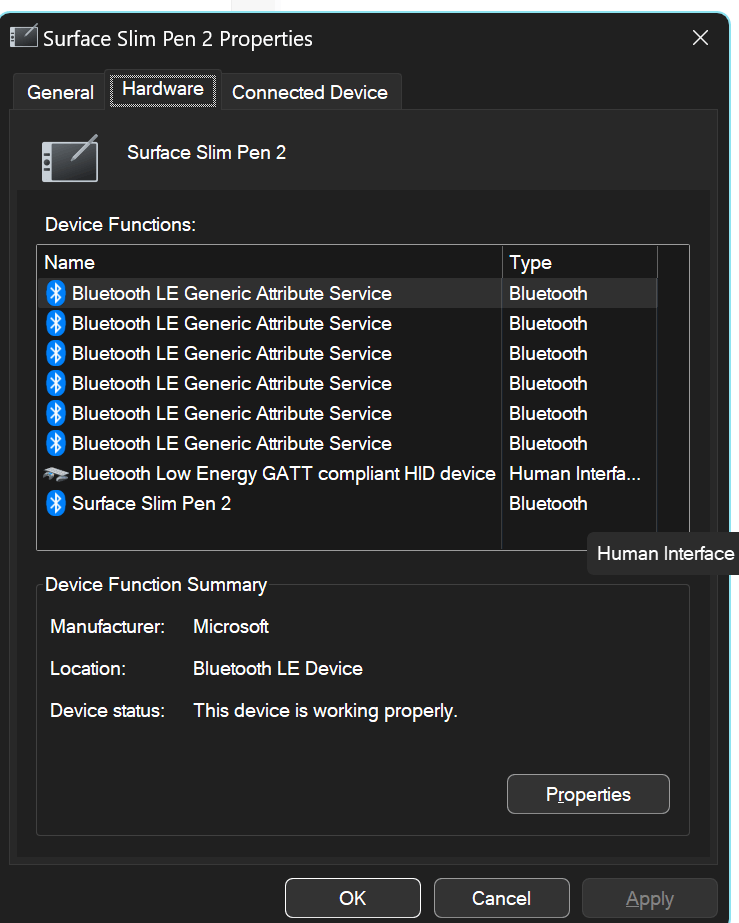Click the Location value Bluetooth LE Device
Screen dimensions: 739x923
click(x=278, y=668)
